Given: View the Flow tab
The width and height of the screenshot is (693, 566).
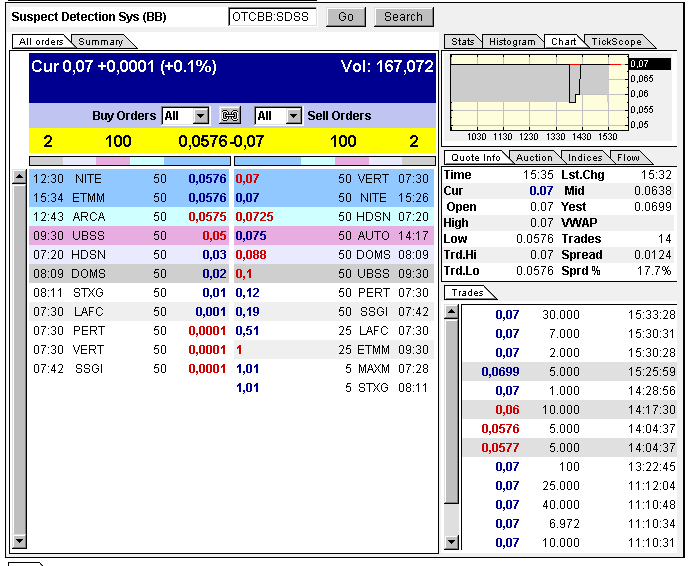Looking at the screenshot, I should (x=628, y=157).
